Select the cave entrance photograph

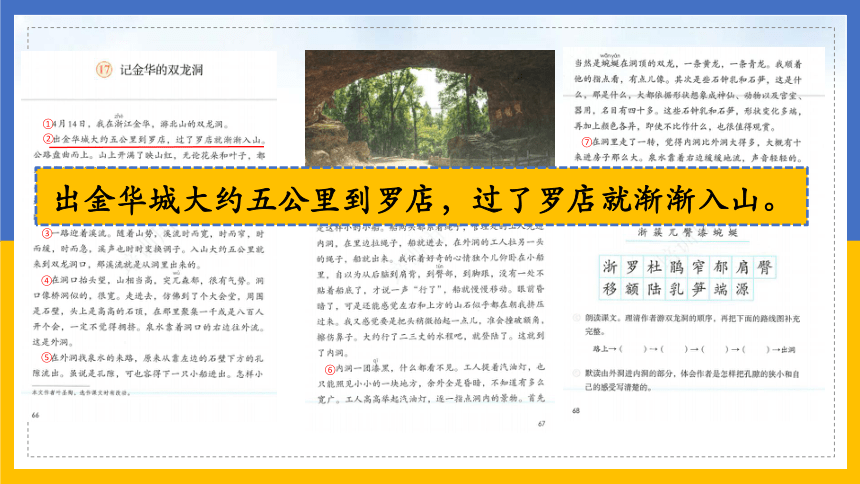429,108
